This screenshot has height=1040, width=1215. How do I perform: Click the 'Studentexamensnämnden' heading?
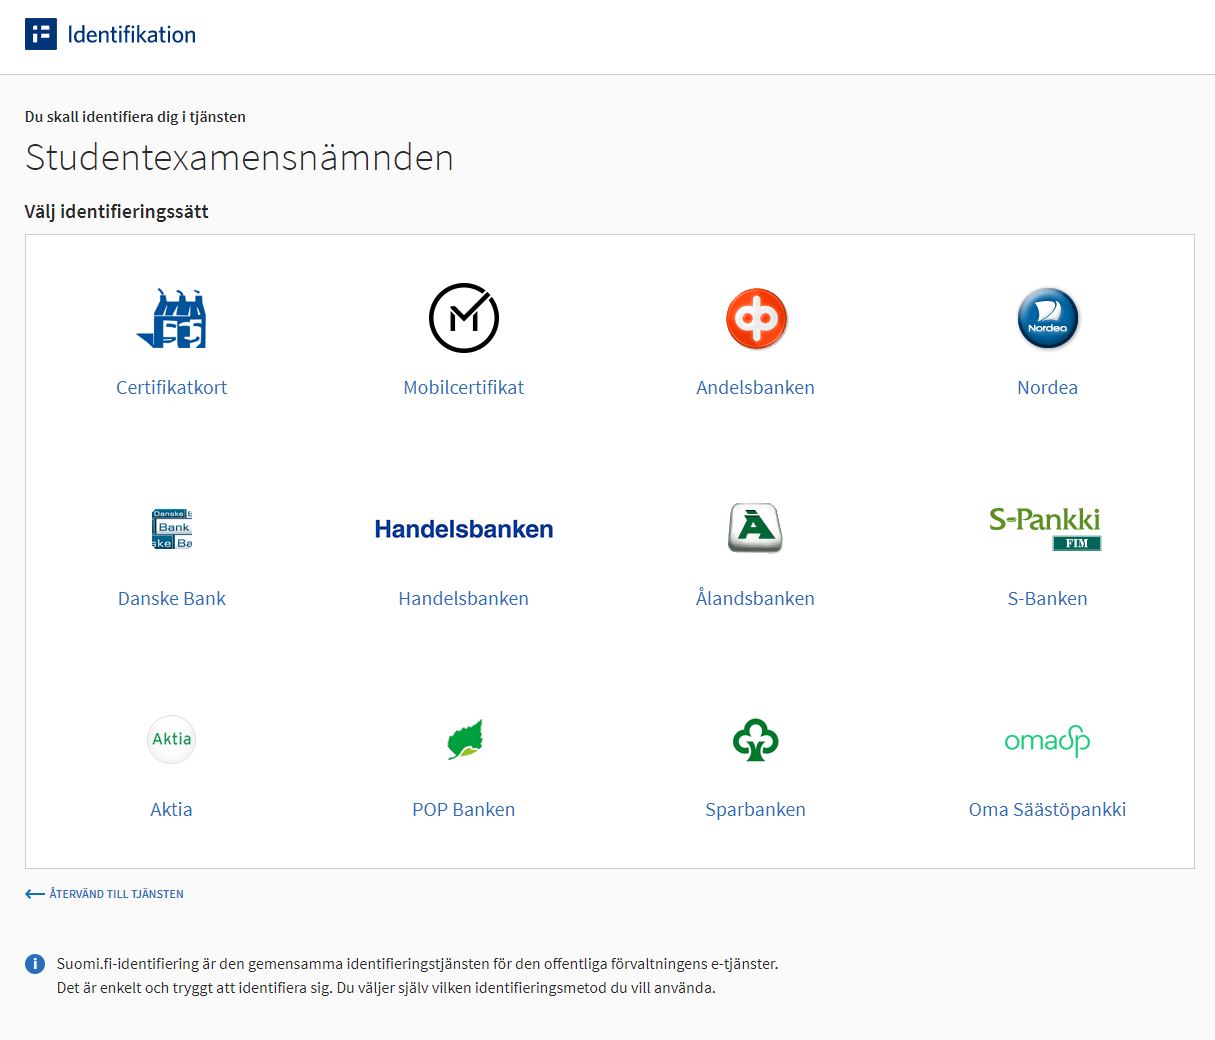pos(239,158)
